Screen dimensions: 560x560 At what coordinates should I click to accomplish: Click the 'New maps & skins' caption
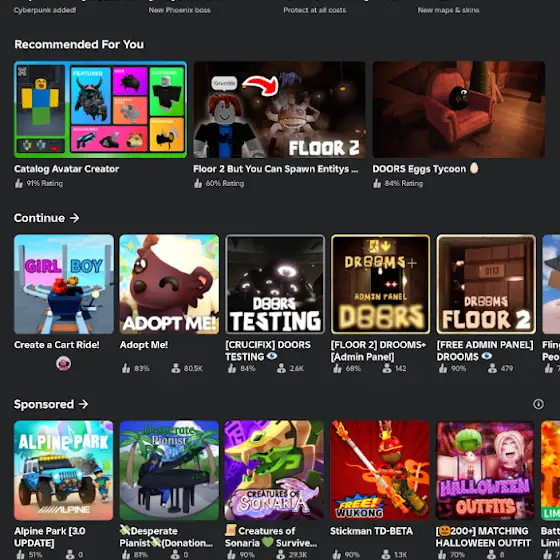tap(449, 10)
